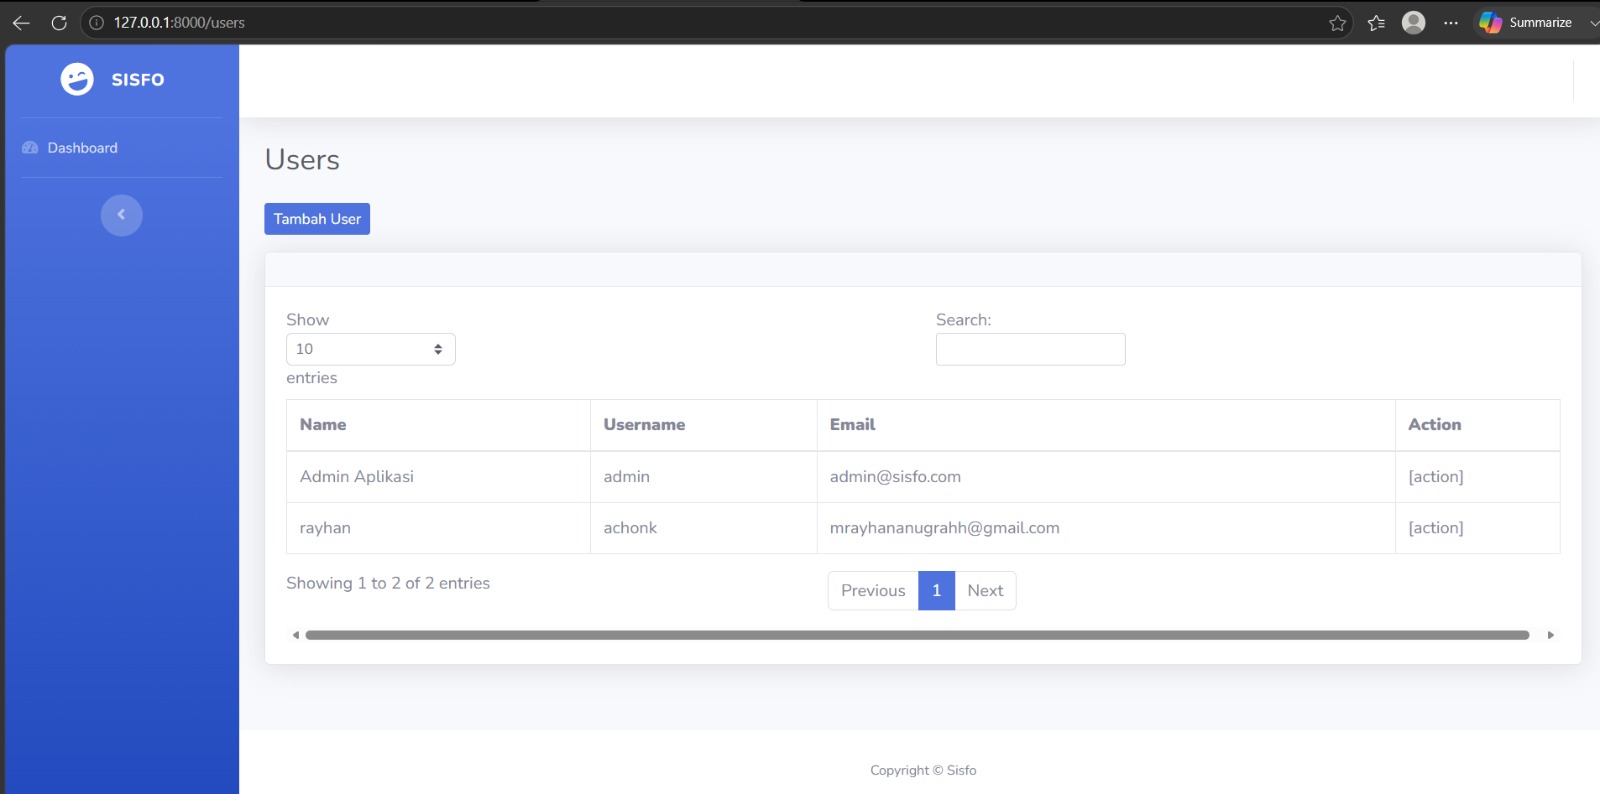
Task: Click the mrayhananugrahh@gmail.com email cell
Action: coord(1106,528)
